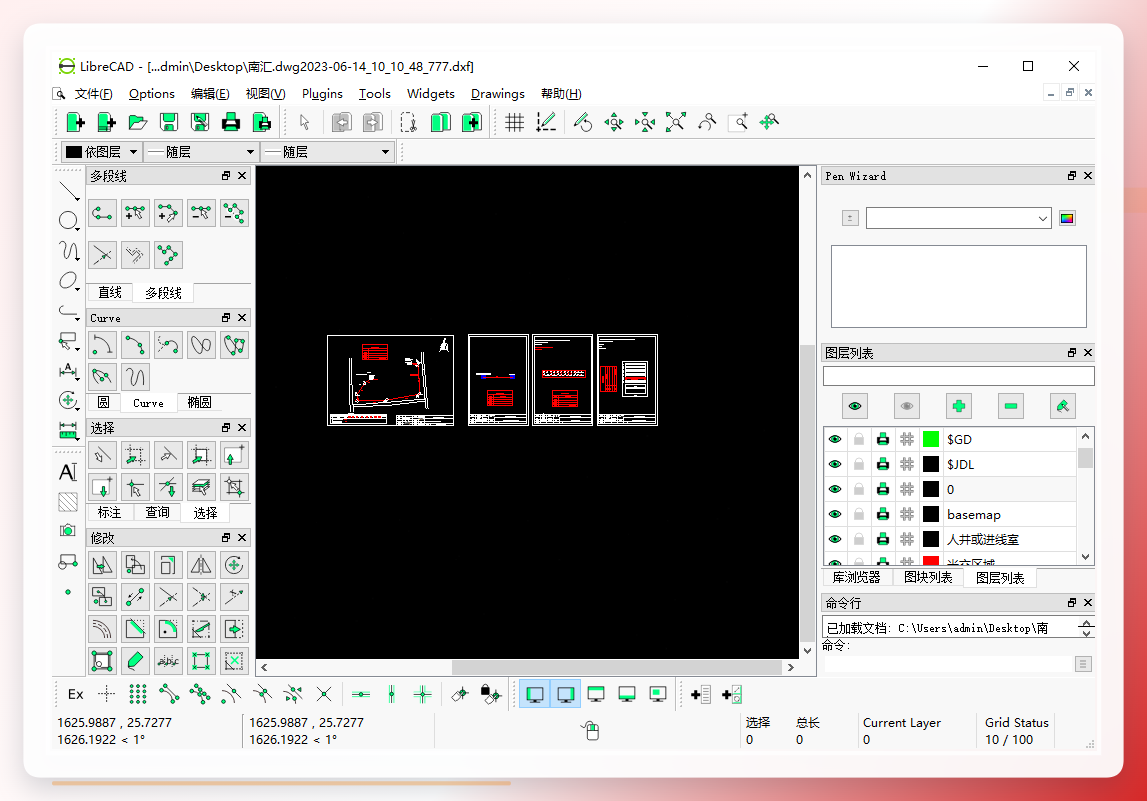Choose the text tool icon
Screen dimensions: 1147x801
point(68,472)
